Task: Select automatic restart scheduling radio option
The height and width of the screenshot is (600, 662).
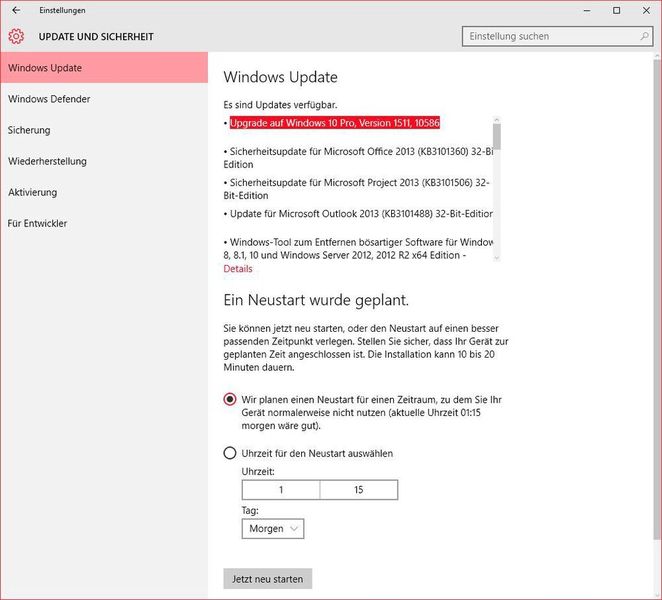Action: pyautogui.click(x=230, y=399)
